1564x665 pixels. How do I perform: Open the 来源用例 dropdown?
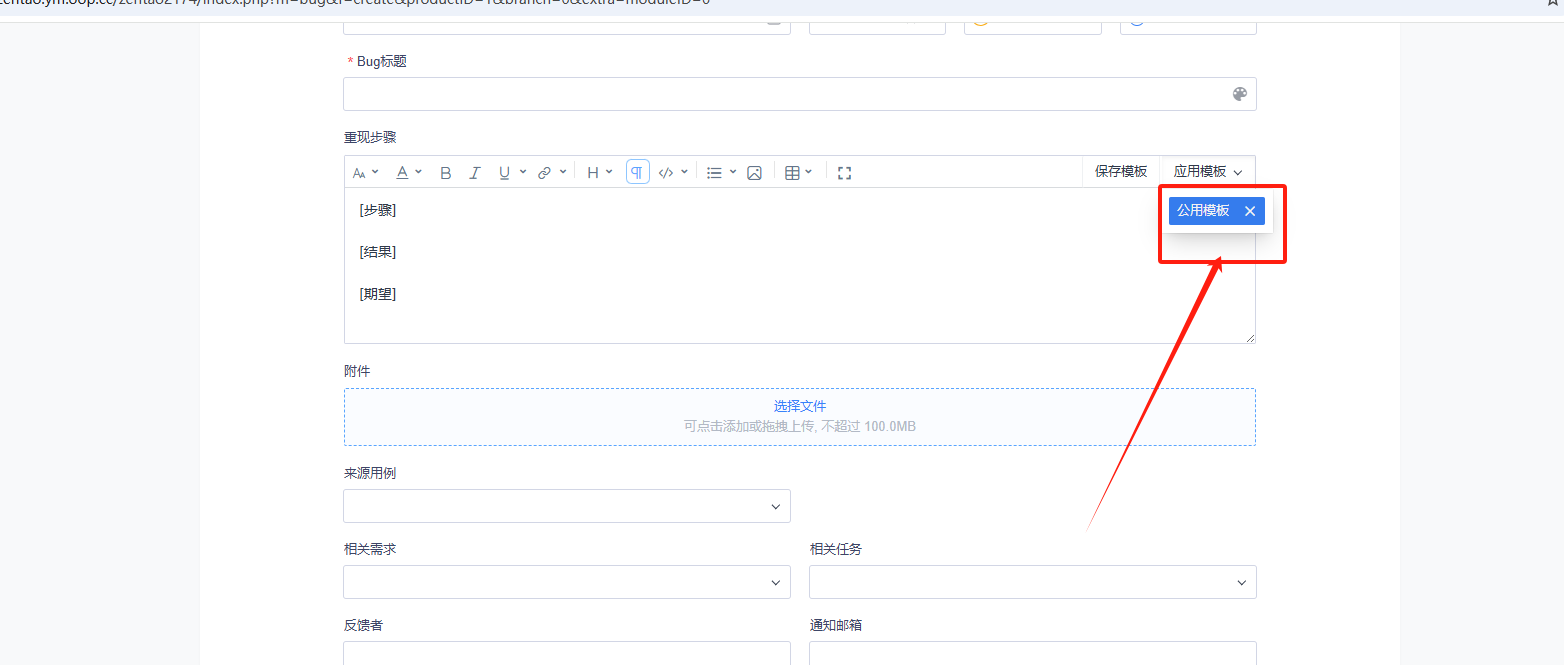click(567, 506)
